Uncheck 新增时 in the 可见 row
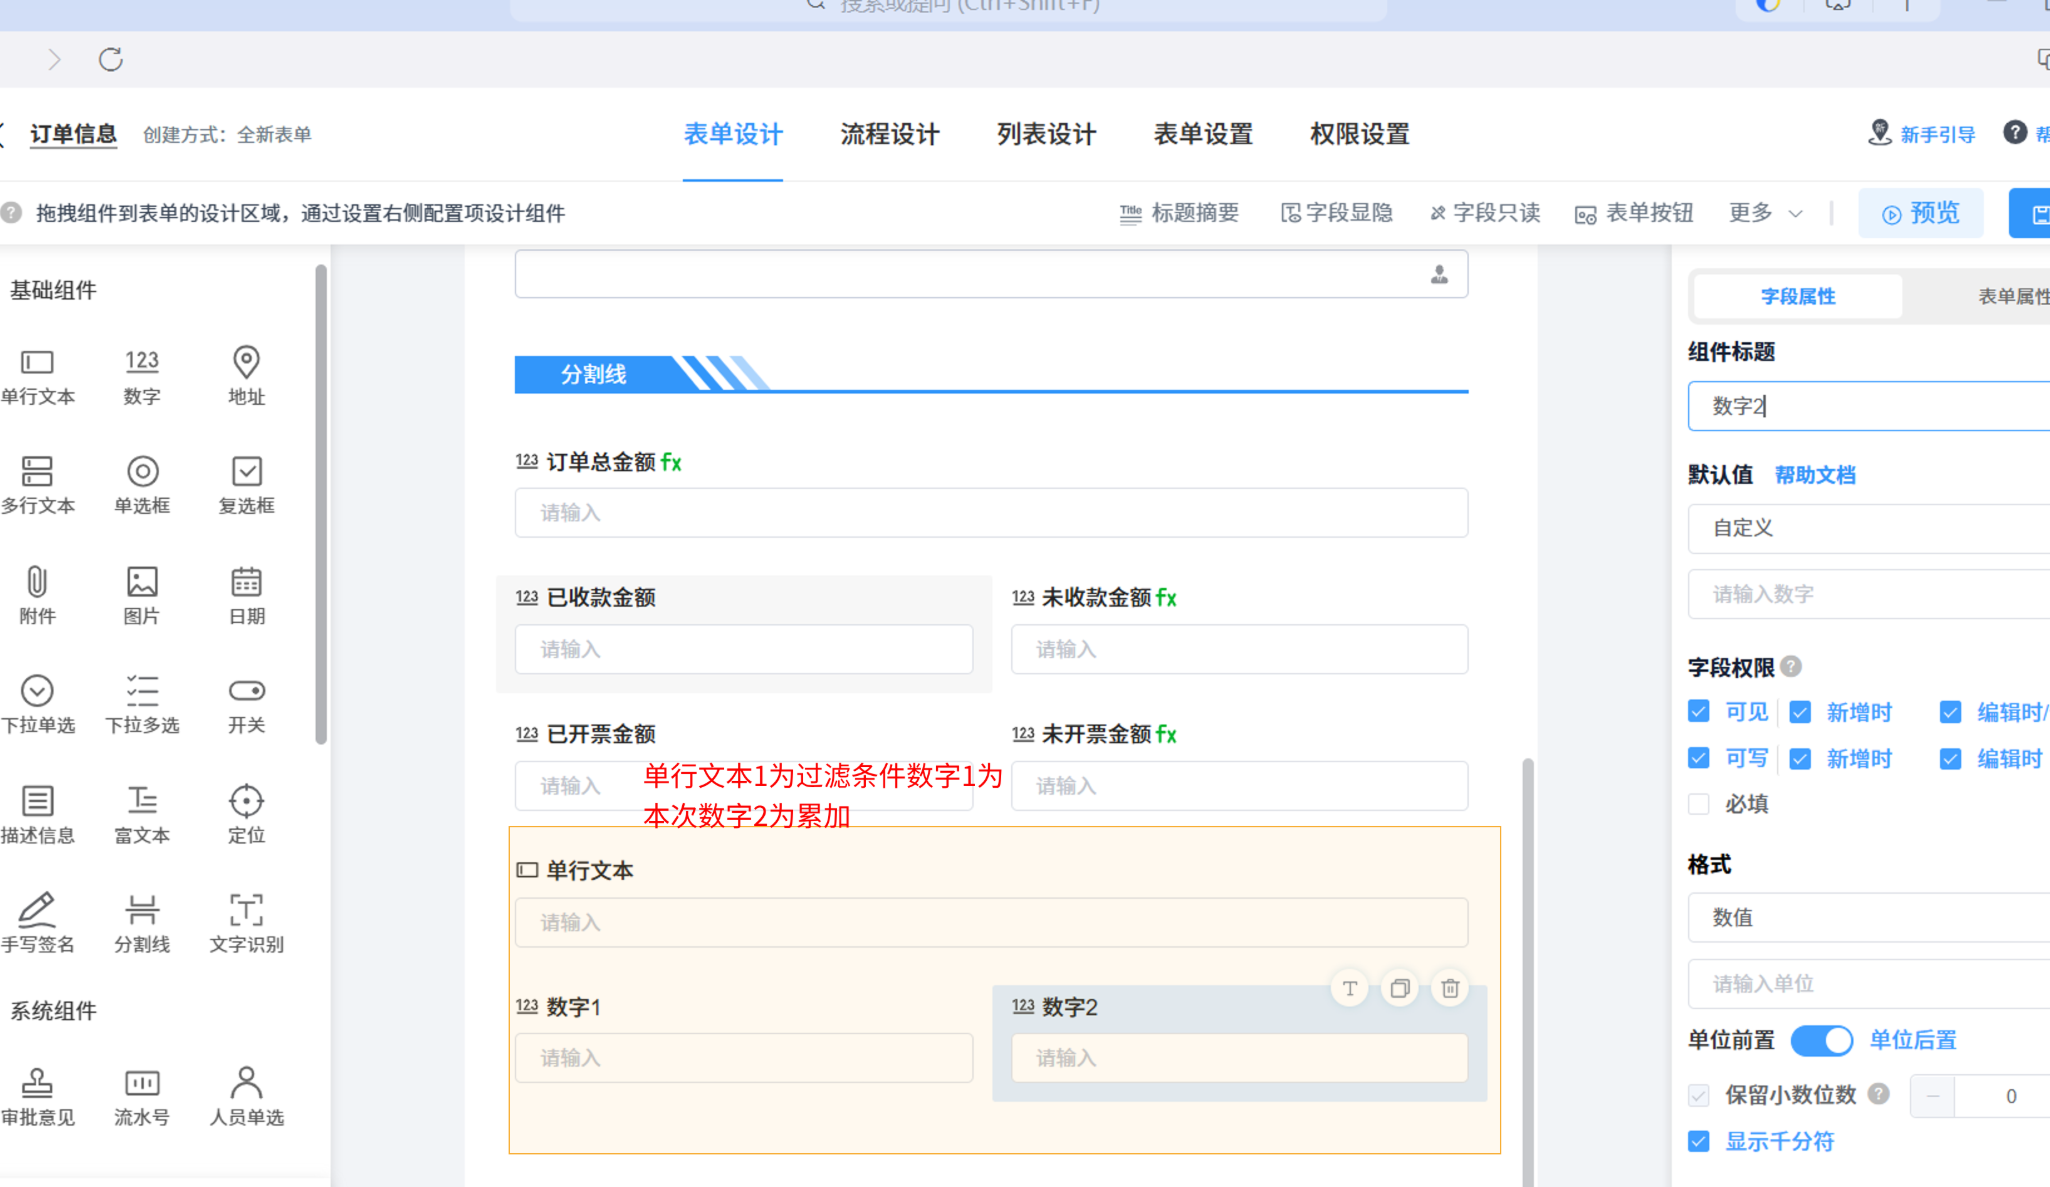This screenshot has height=1187, width=2050. 1800,712
